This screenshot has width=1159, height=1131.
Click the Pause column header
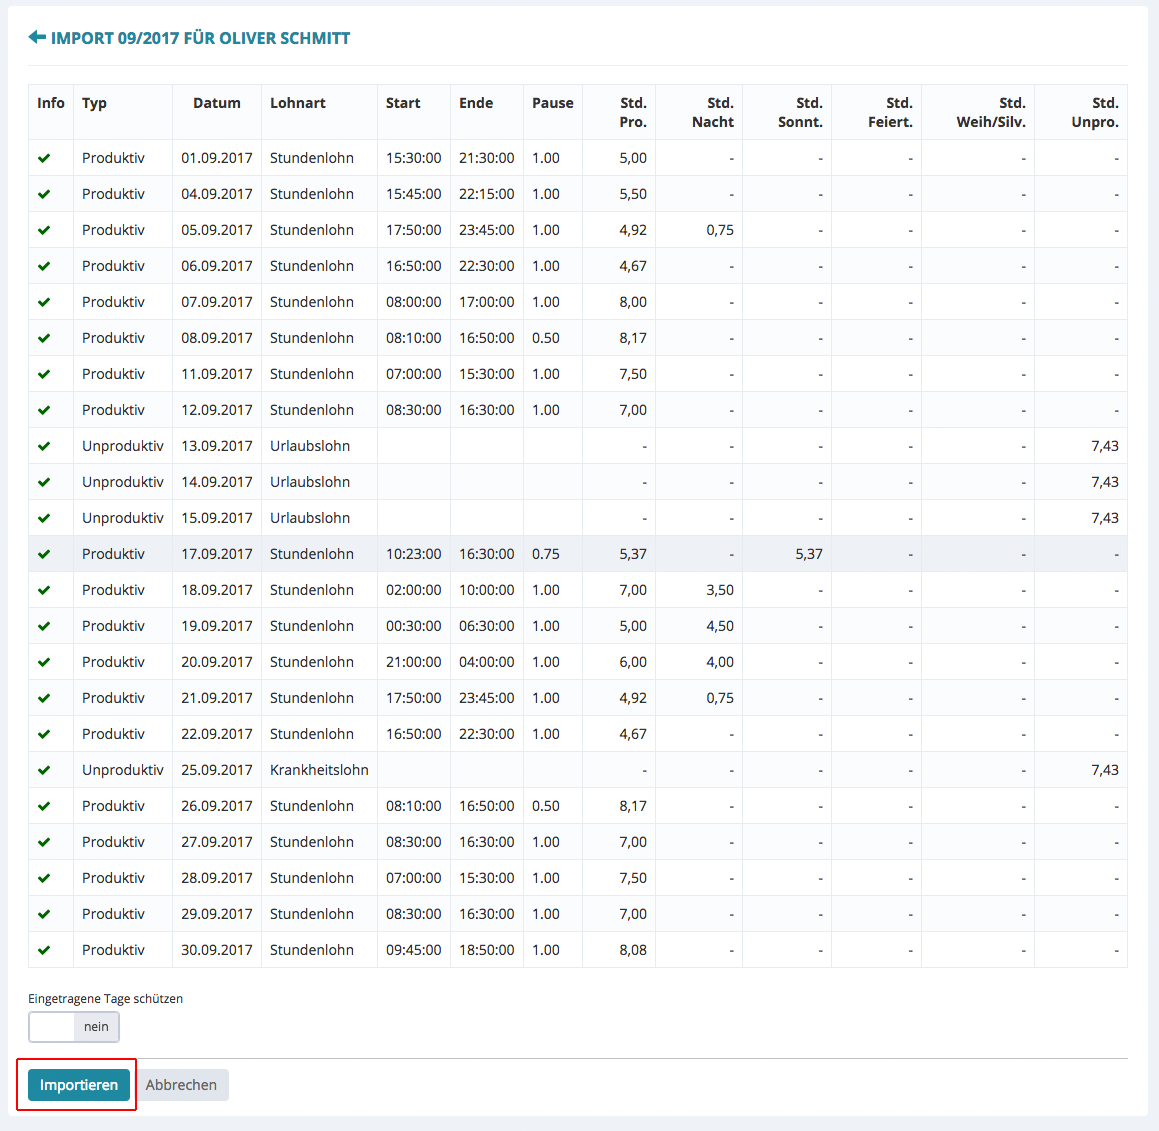click(552, 103)
